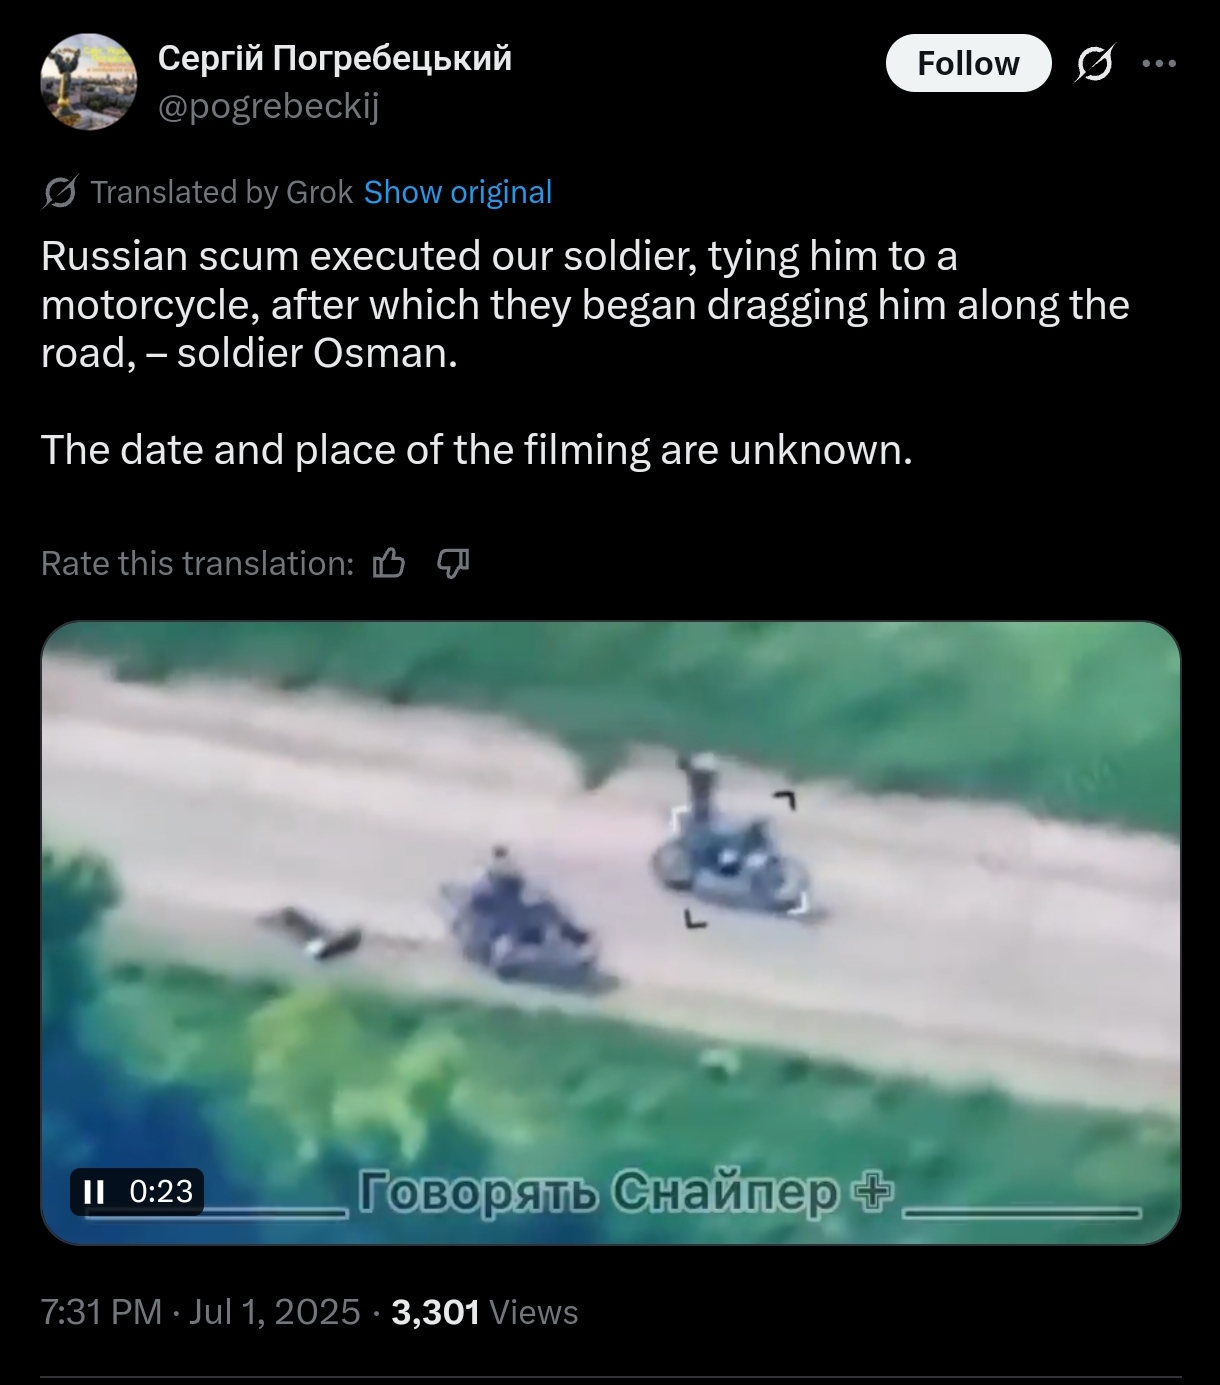
Task: Open display name Сергій Погребецький
Action: 335,58
